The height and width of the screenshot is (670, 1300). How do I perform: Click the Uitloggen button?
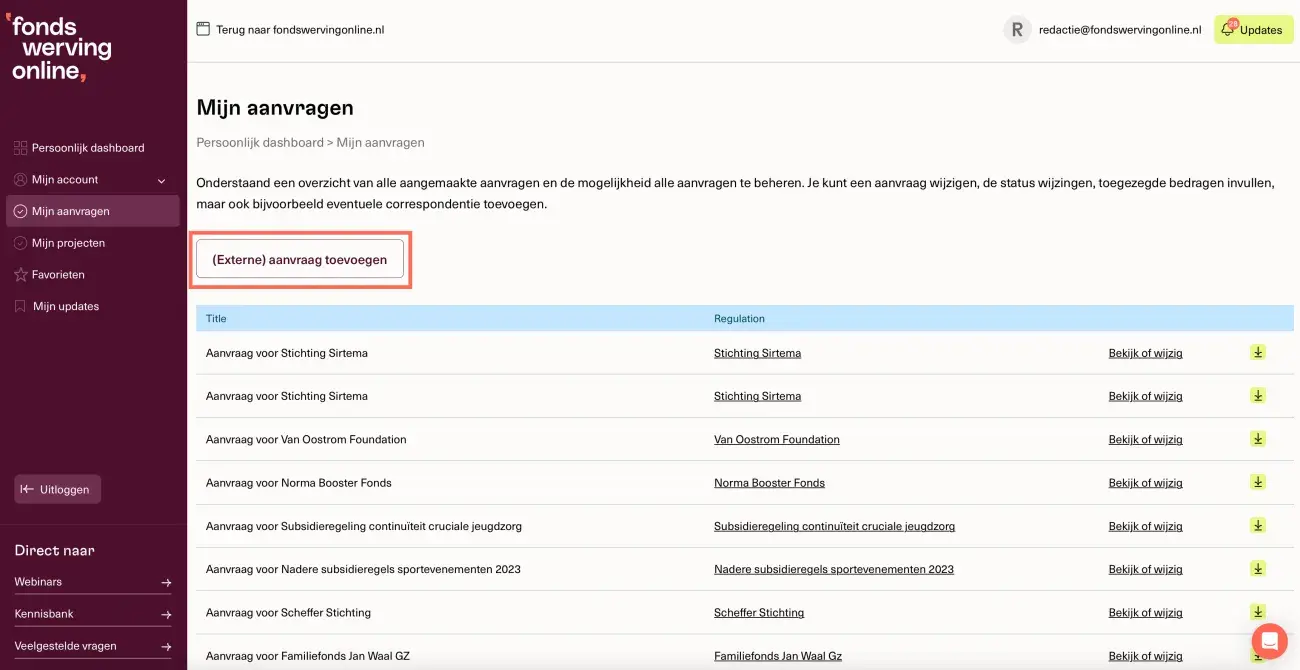(x=57, y=489)
